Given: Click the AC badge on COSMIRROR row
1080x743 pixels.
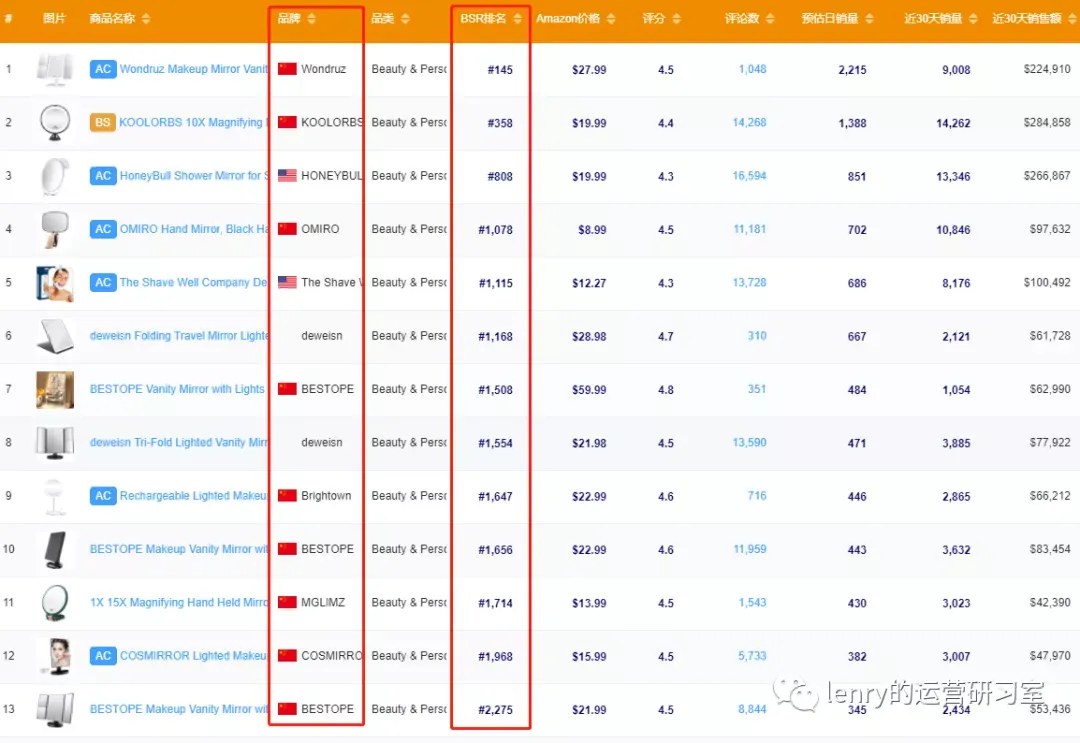Looking at the screenshot, I should [x=103, y=656].
